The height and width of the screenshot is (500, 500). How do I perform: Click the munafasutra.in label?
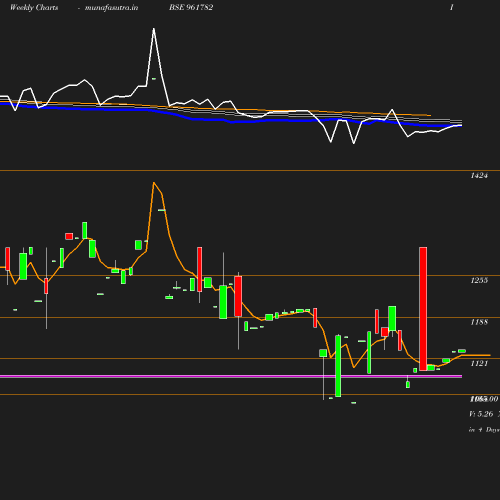point(111,8)
